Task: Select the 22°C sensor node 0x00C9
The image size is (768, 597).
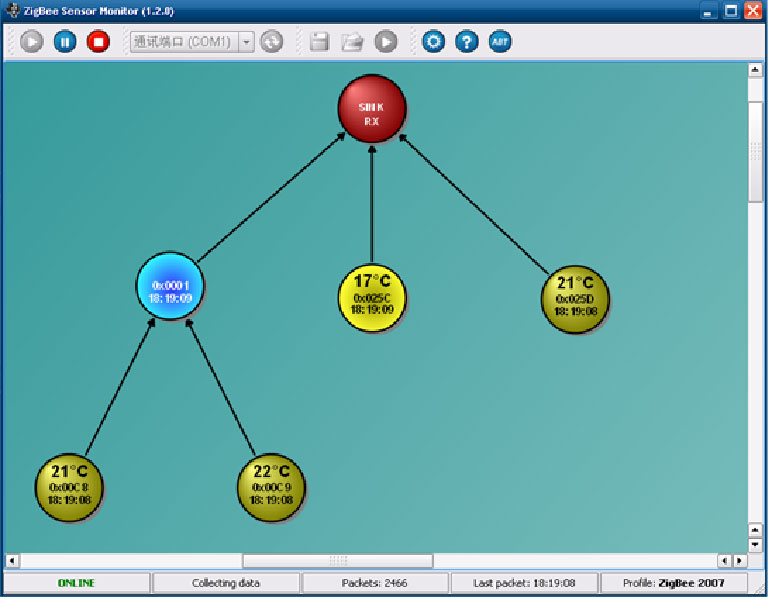Action: 270,485
